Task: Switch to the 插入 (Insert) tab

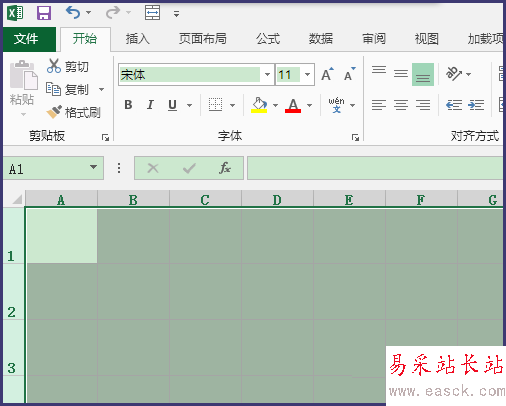Action: (x=137, y=39)
